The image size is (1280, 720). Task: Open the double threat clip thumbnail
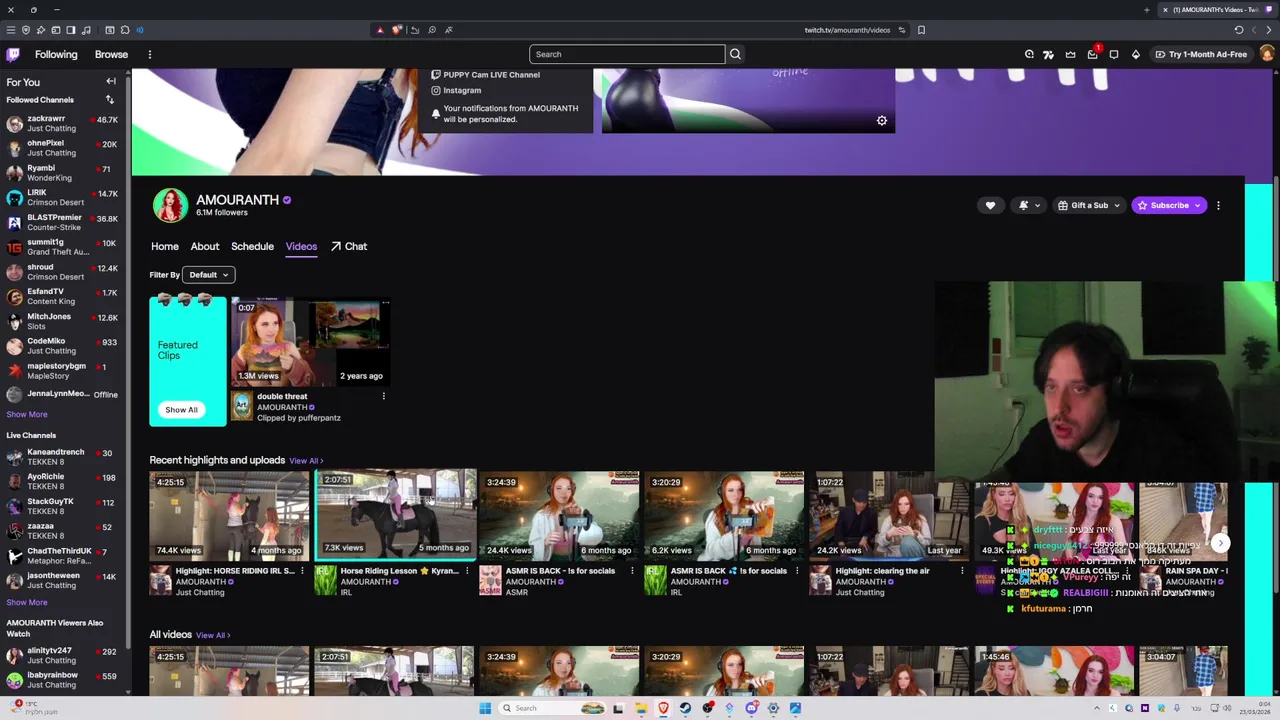click(309, 341)
